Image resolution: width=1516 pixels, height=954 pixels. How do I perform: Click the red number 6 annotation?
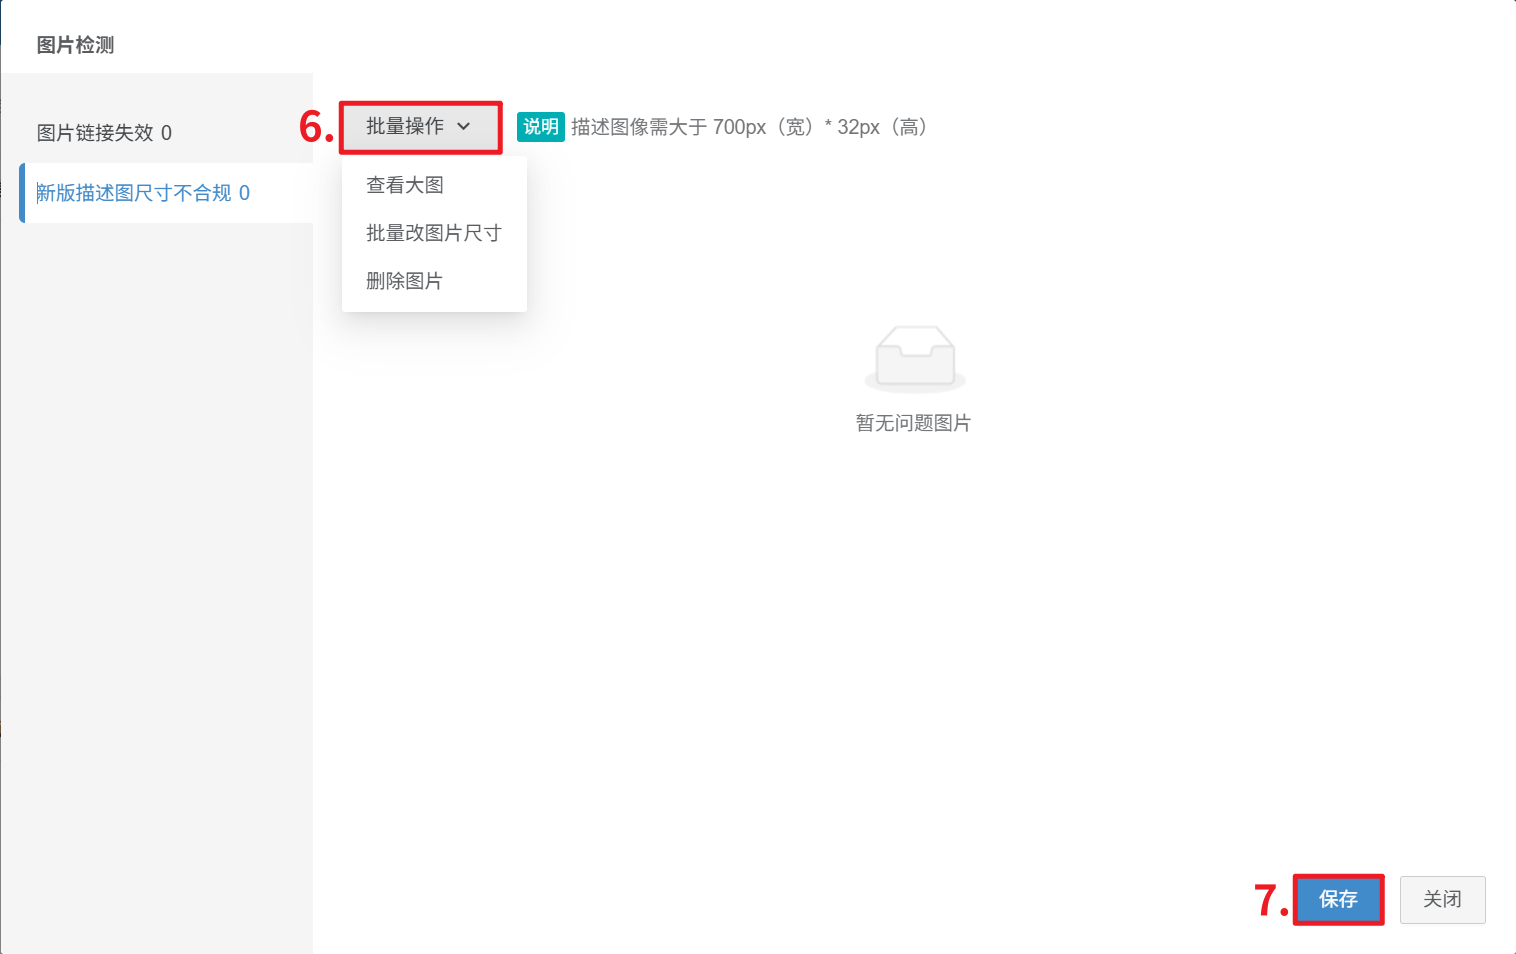(x=316, y=127)
